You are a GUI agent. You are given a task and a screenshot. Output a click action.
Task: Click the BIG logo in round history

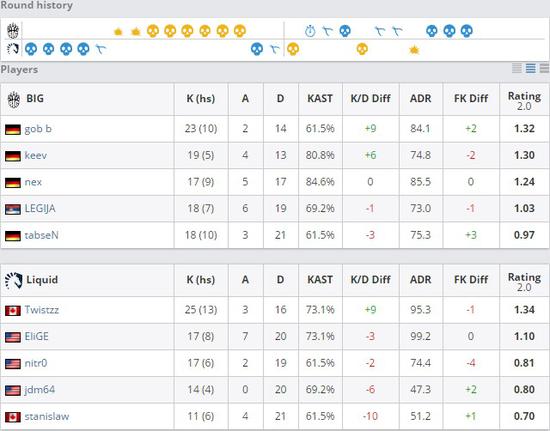[x=13, y=31]
